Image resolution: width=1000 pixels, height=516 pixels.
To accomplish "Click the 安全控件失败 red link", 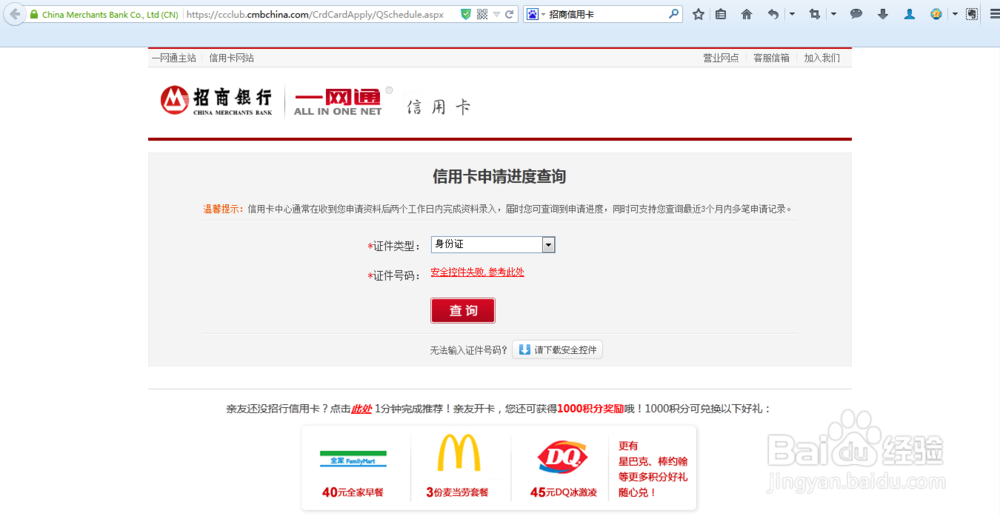I will click(x=478, y=272).
